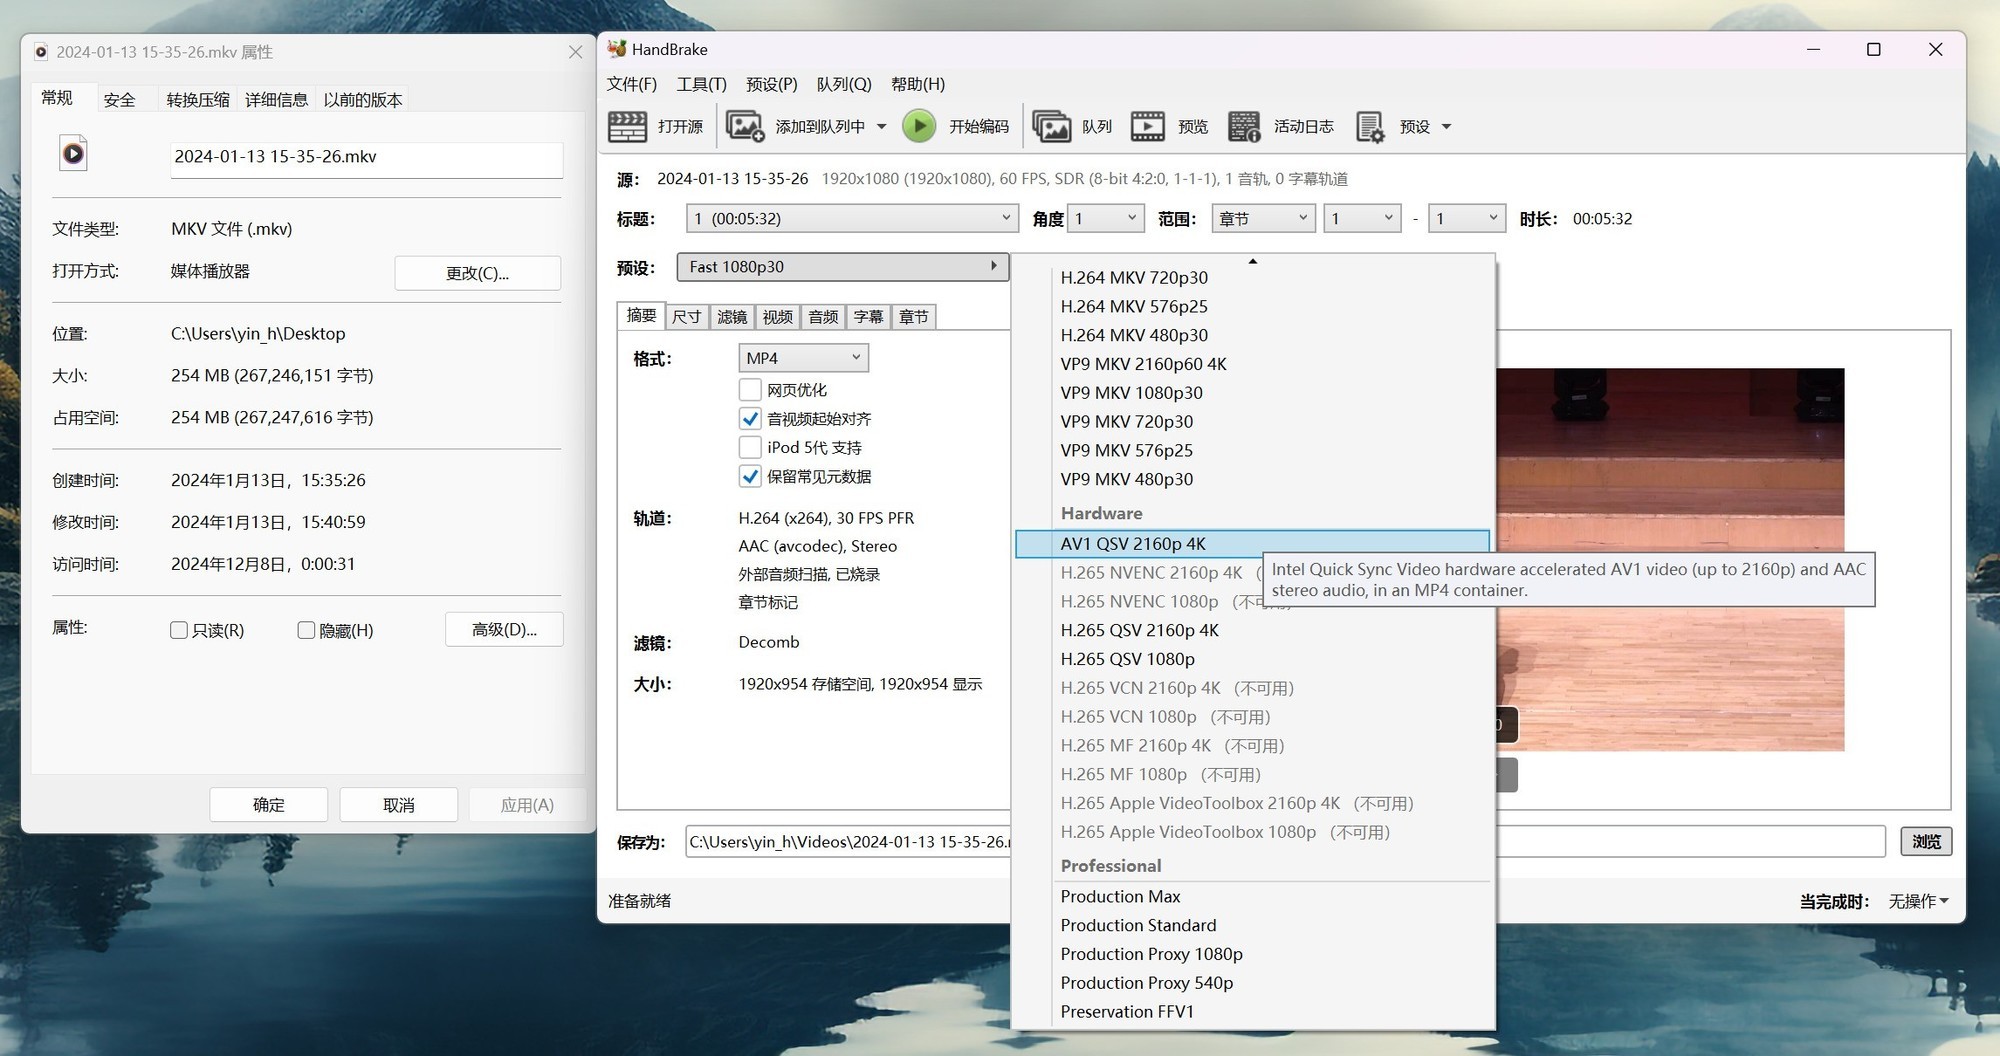The width and height of the screenshot is (2000, 1056).
Task: Toggle the 网页优化 checkbox
Action: point(750,390)
